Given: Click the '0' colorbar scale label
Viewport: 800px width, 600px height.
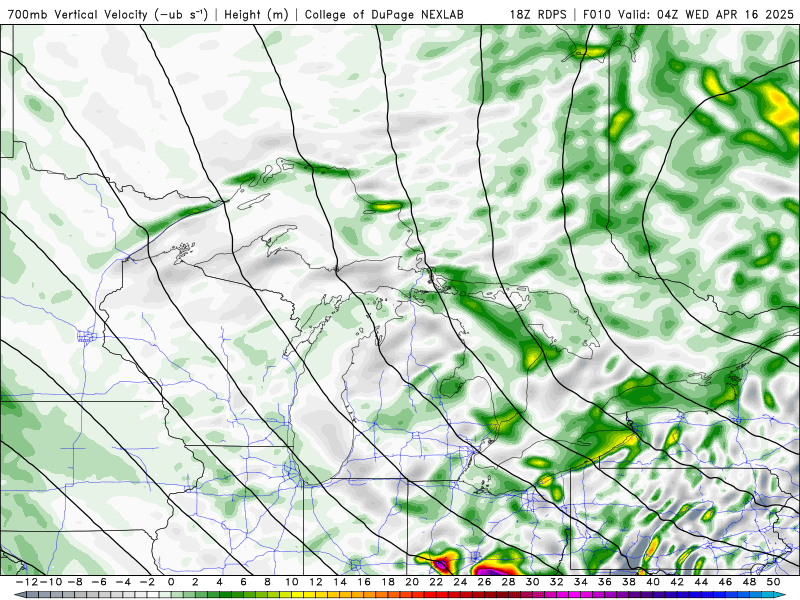Looking at the screenshot, I should 171,582.
